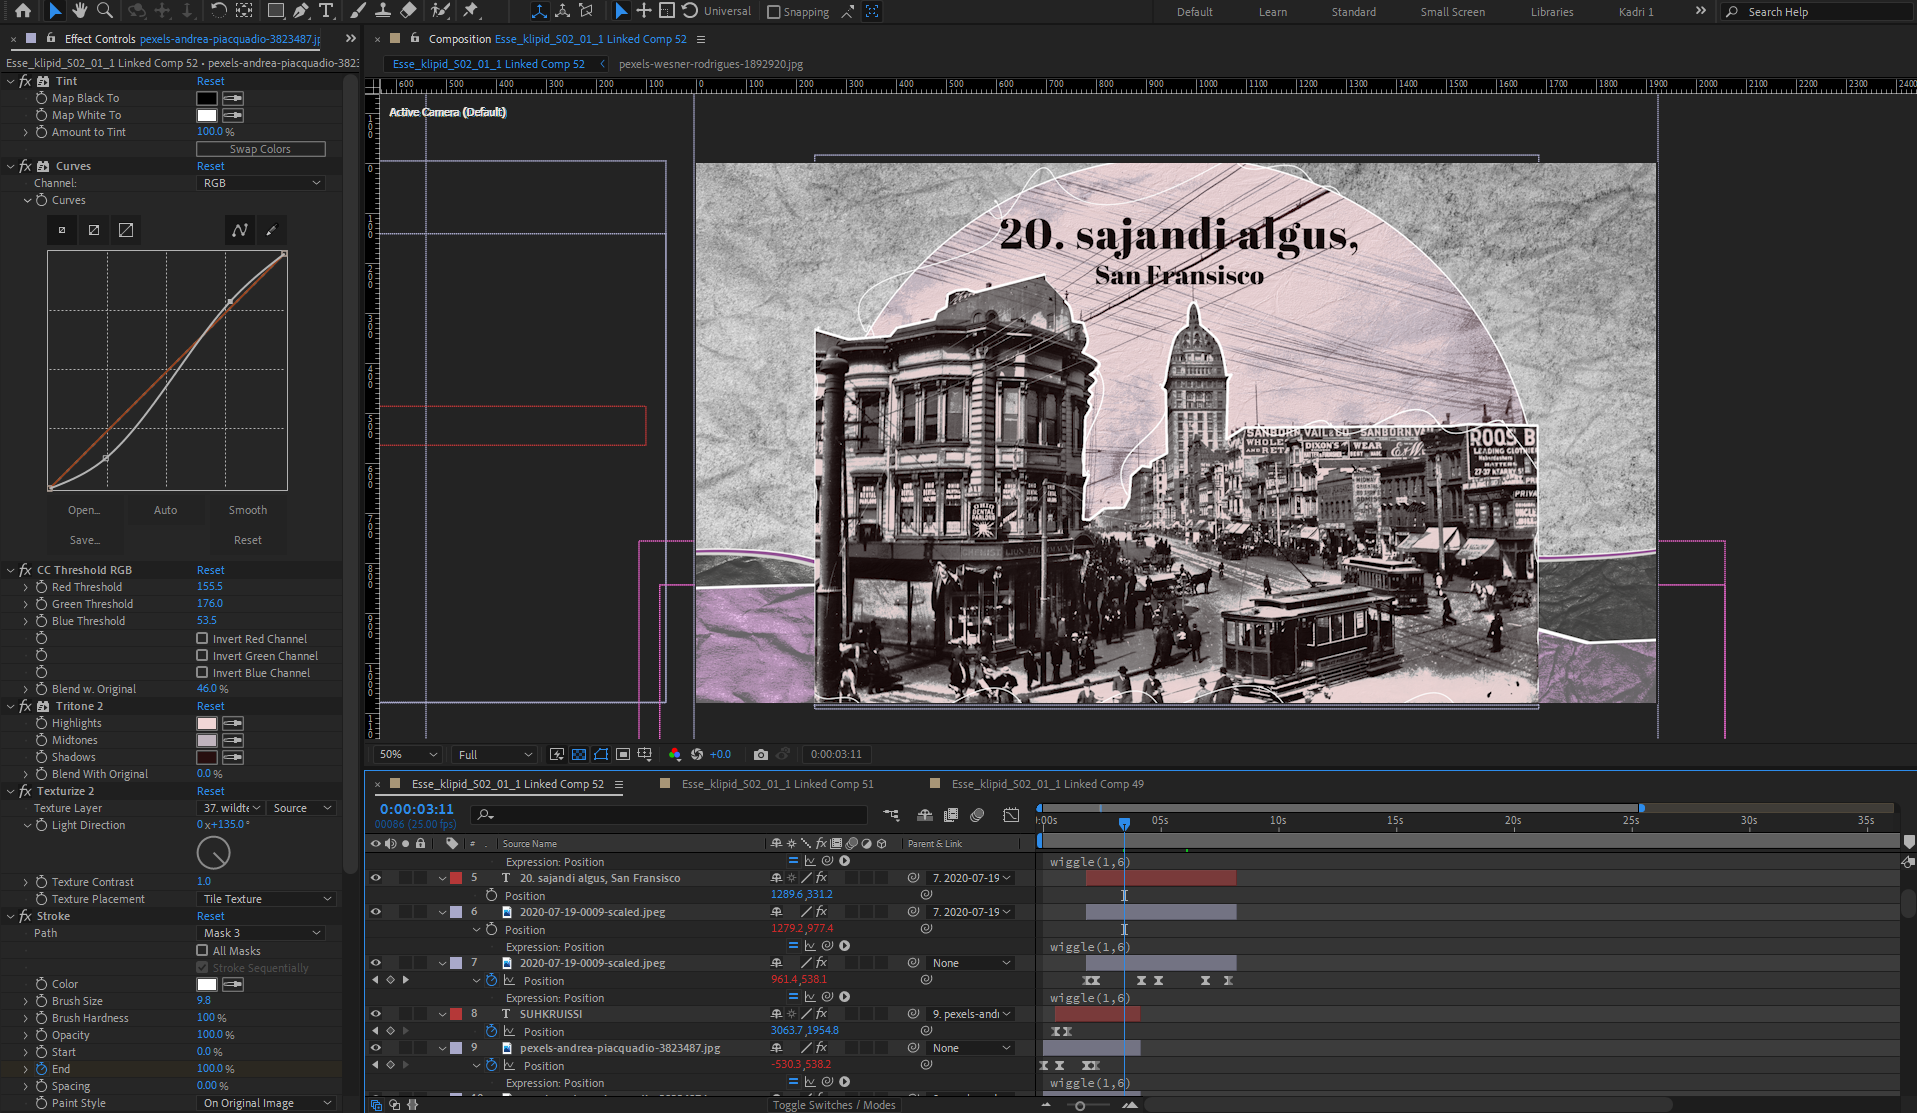Viewport: 1917px width, 1113px height.
Task: Click the Smooth curves button
Action: click(247, 510)
